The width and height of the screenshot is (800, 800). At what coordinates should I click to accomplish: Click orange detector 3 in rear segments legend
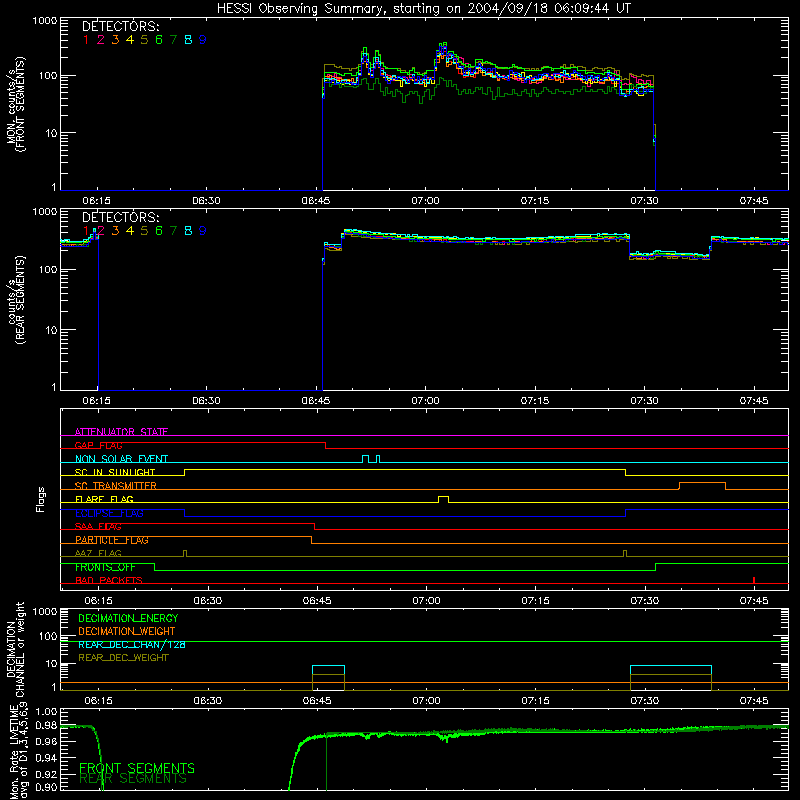coord(115,231)
